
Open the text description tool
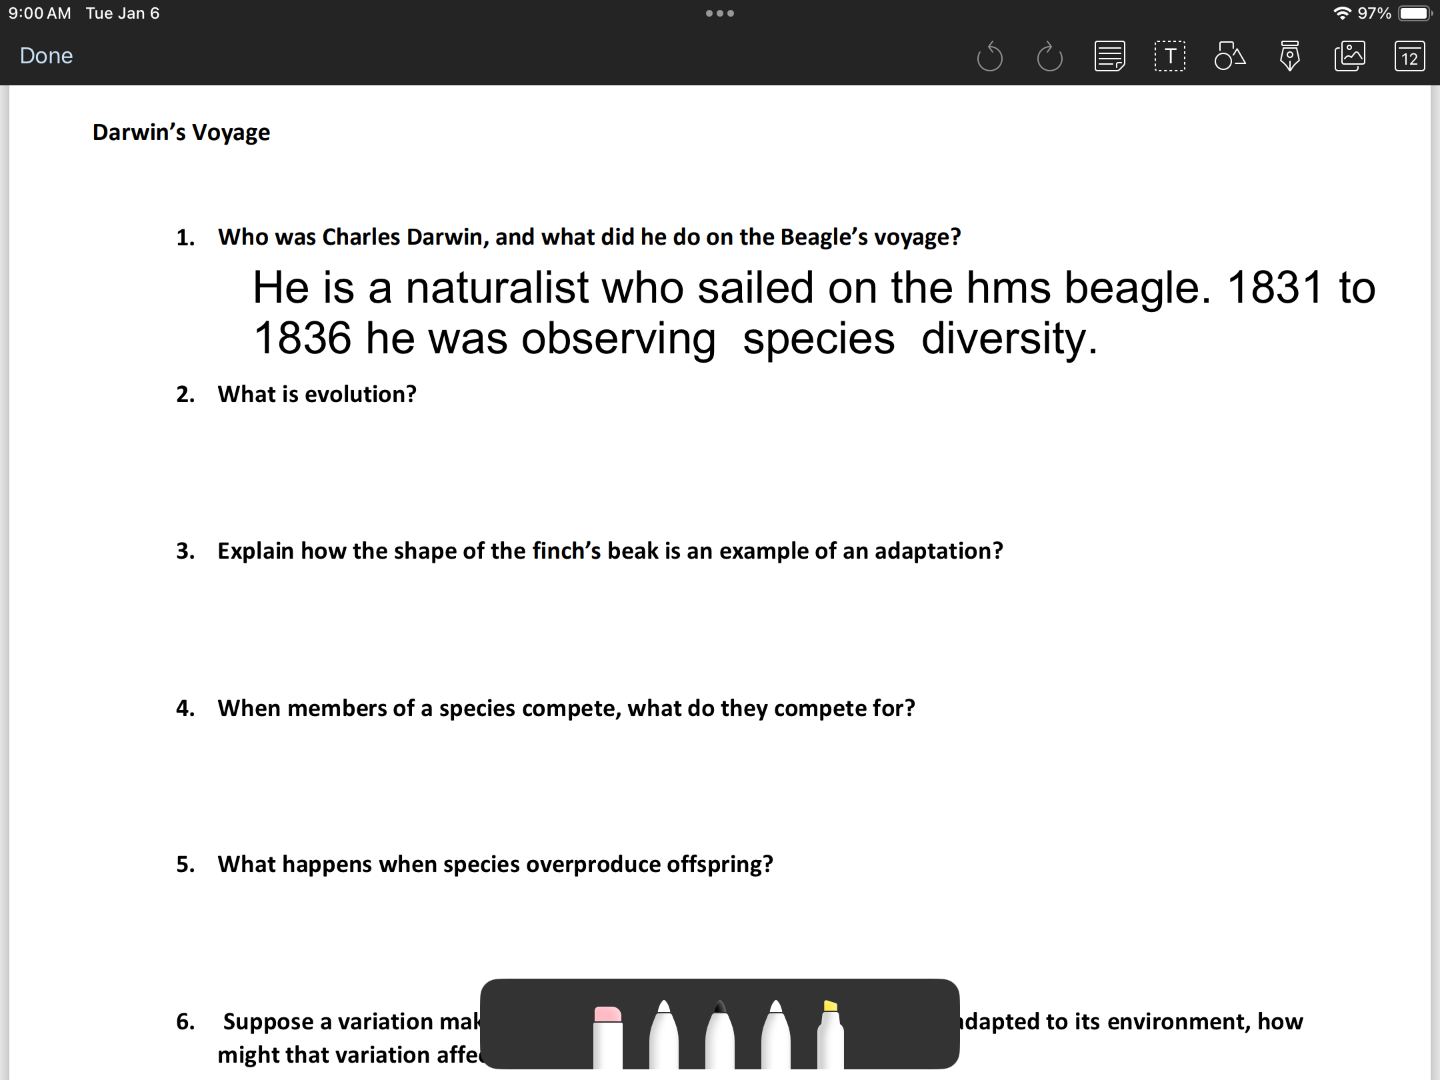tap(1110, 56)
